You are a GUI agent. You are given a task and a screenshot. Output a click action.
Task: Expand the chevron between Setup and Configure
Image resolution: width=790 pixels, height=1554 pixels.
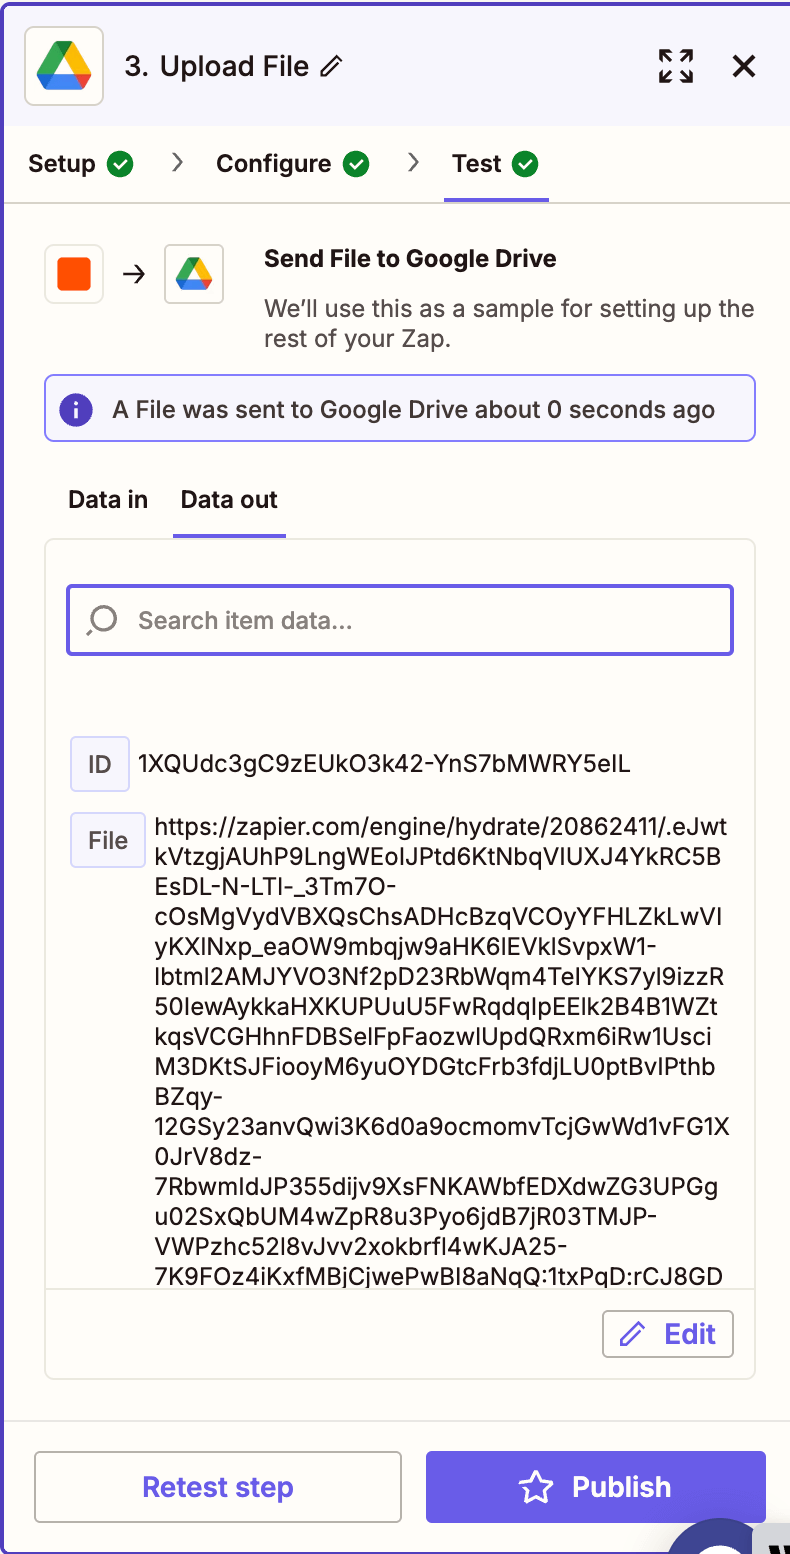[x=177, y=163]
